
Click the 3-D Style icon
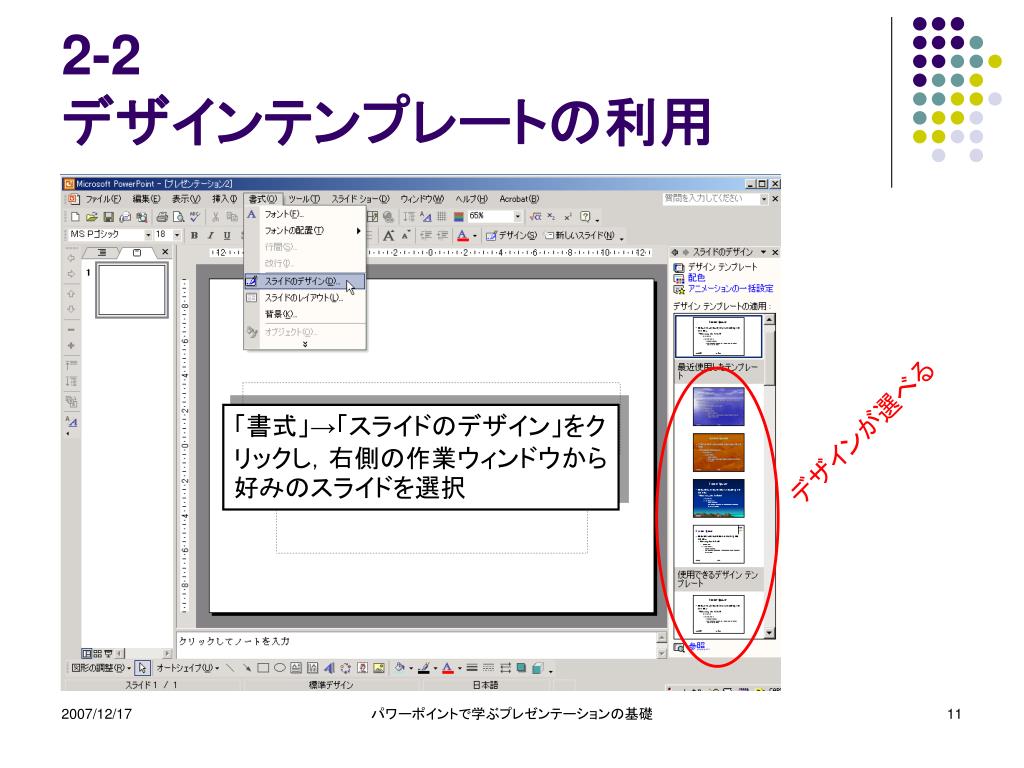tap(537, 668)
